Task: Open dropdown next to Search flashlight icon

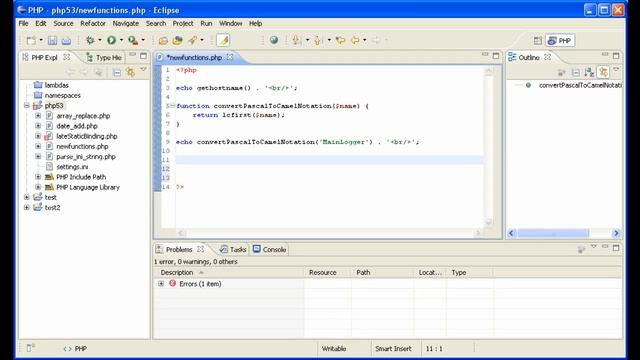Action: [202, 40]
